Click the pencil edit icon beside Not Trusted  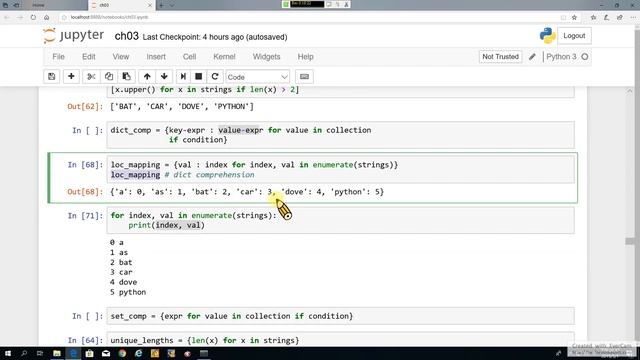pos(532,57)
